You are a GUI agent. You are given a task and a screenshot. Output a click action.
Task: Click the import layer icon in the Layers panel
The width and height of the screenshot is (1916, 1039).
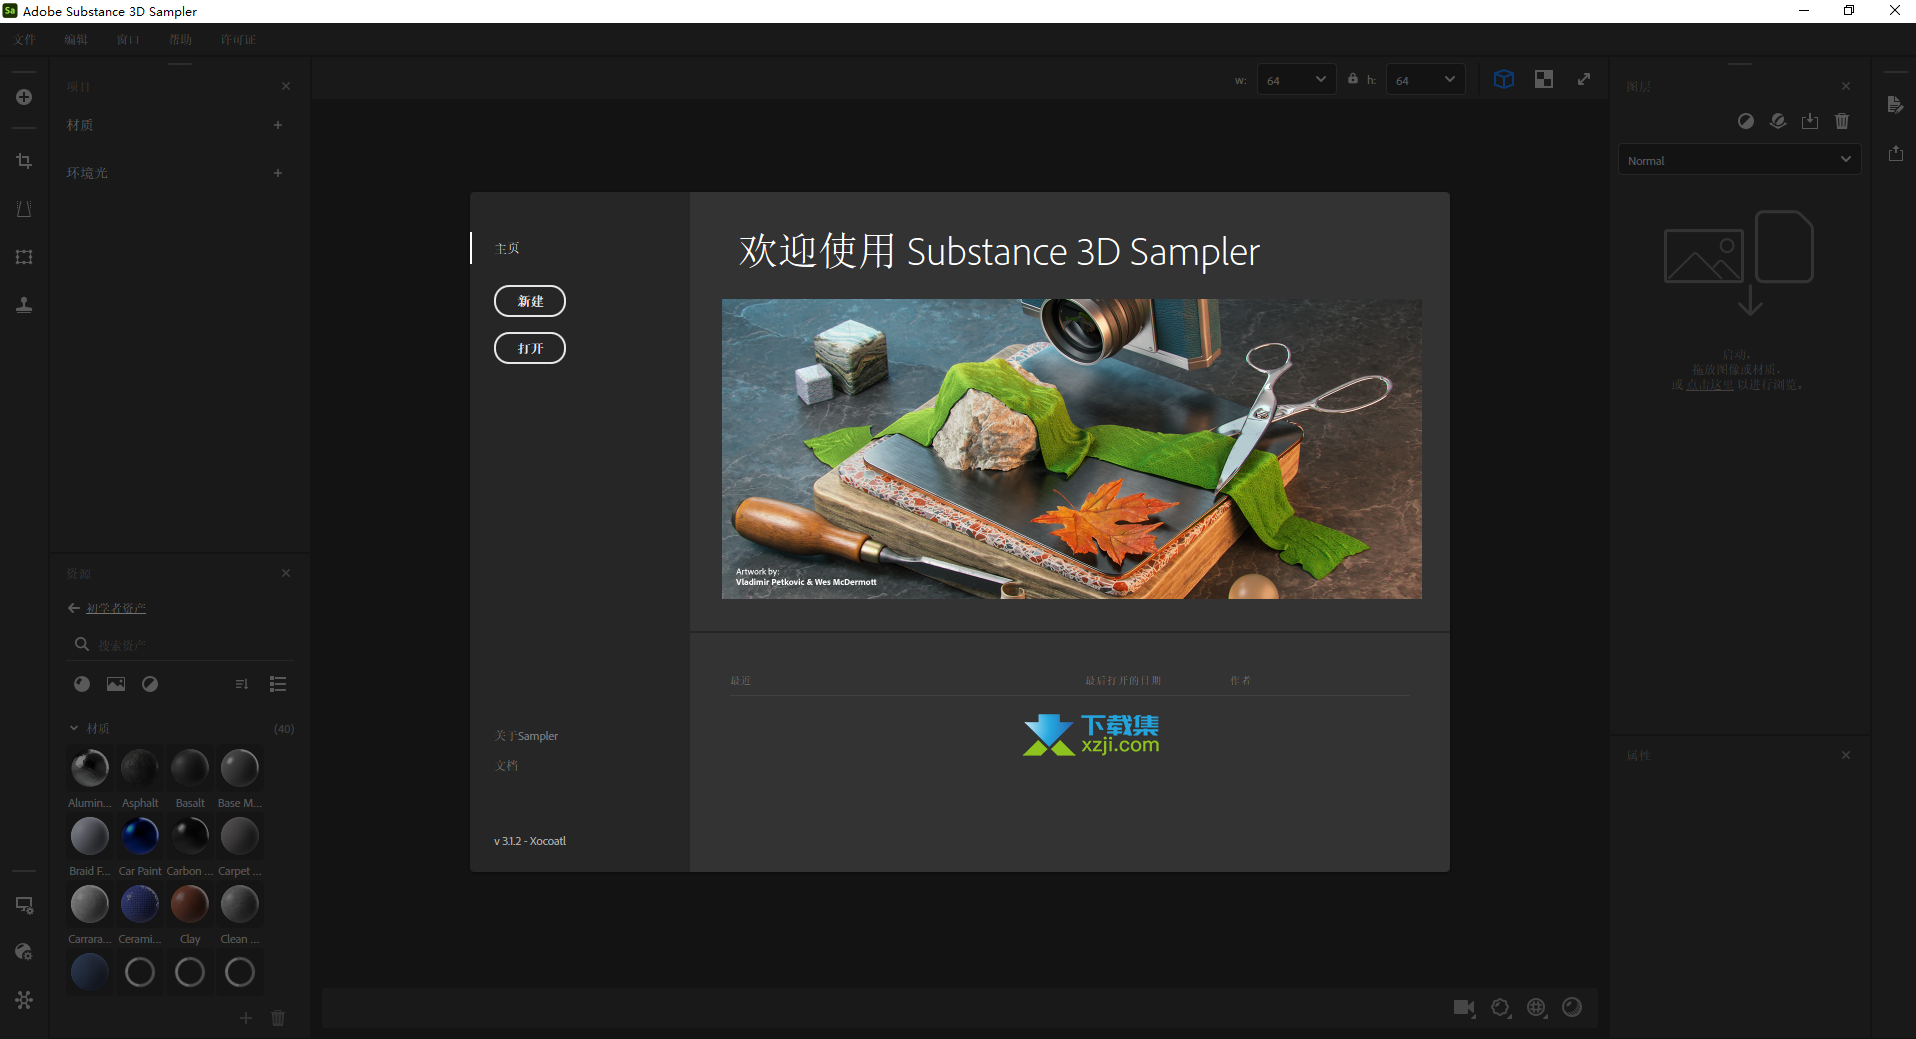click(1810, 121)
